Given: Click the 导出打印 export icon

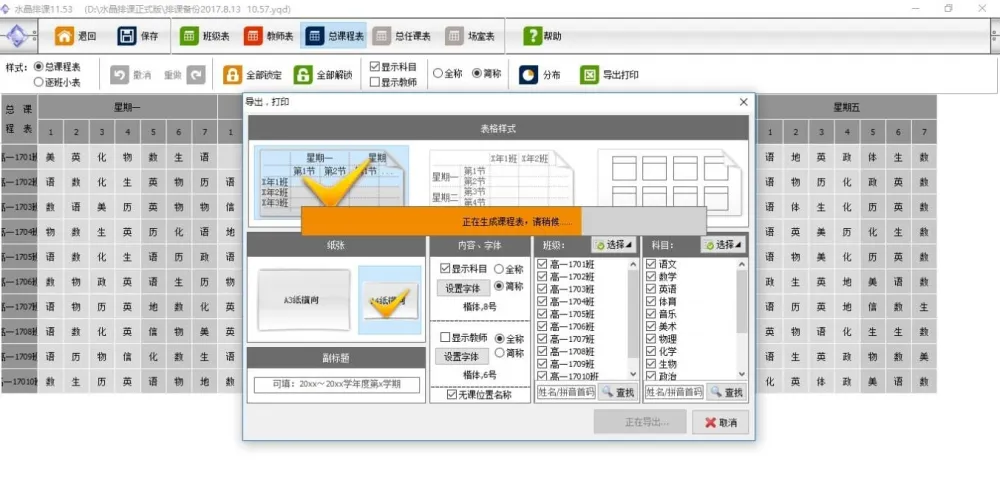Looking at the screenshot, I should (x=590, y=75).
